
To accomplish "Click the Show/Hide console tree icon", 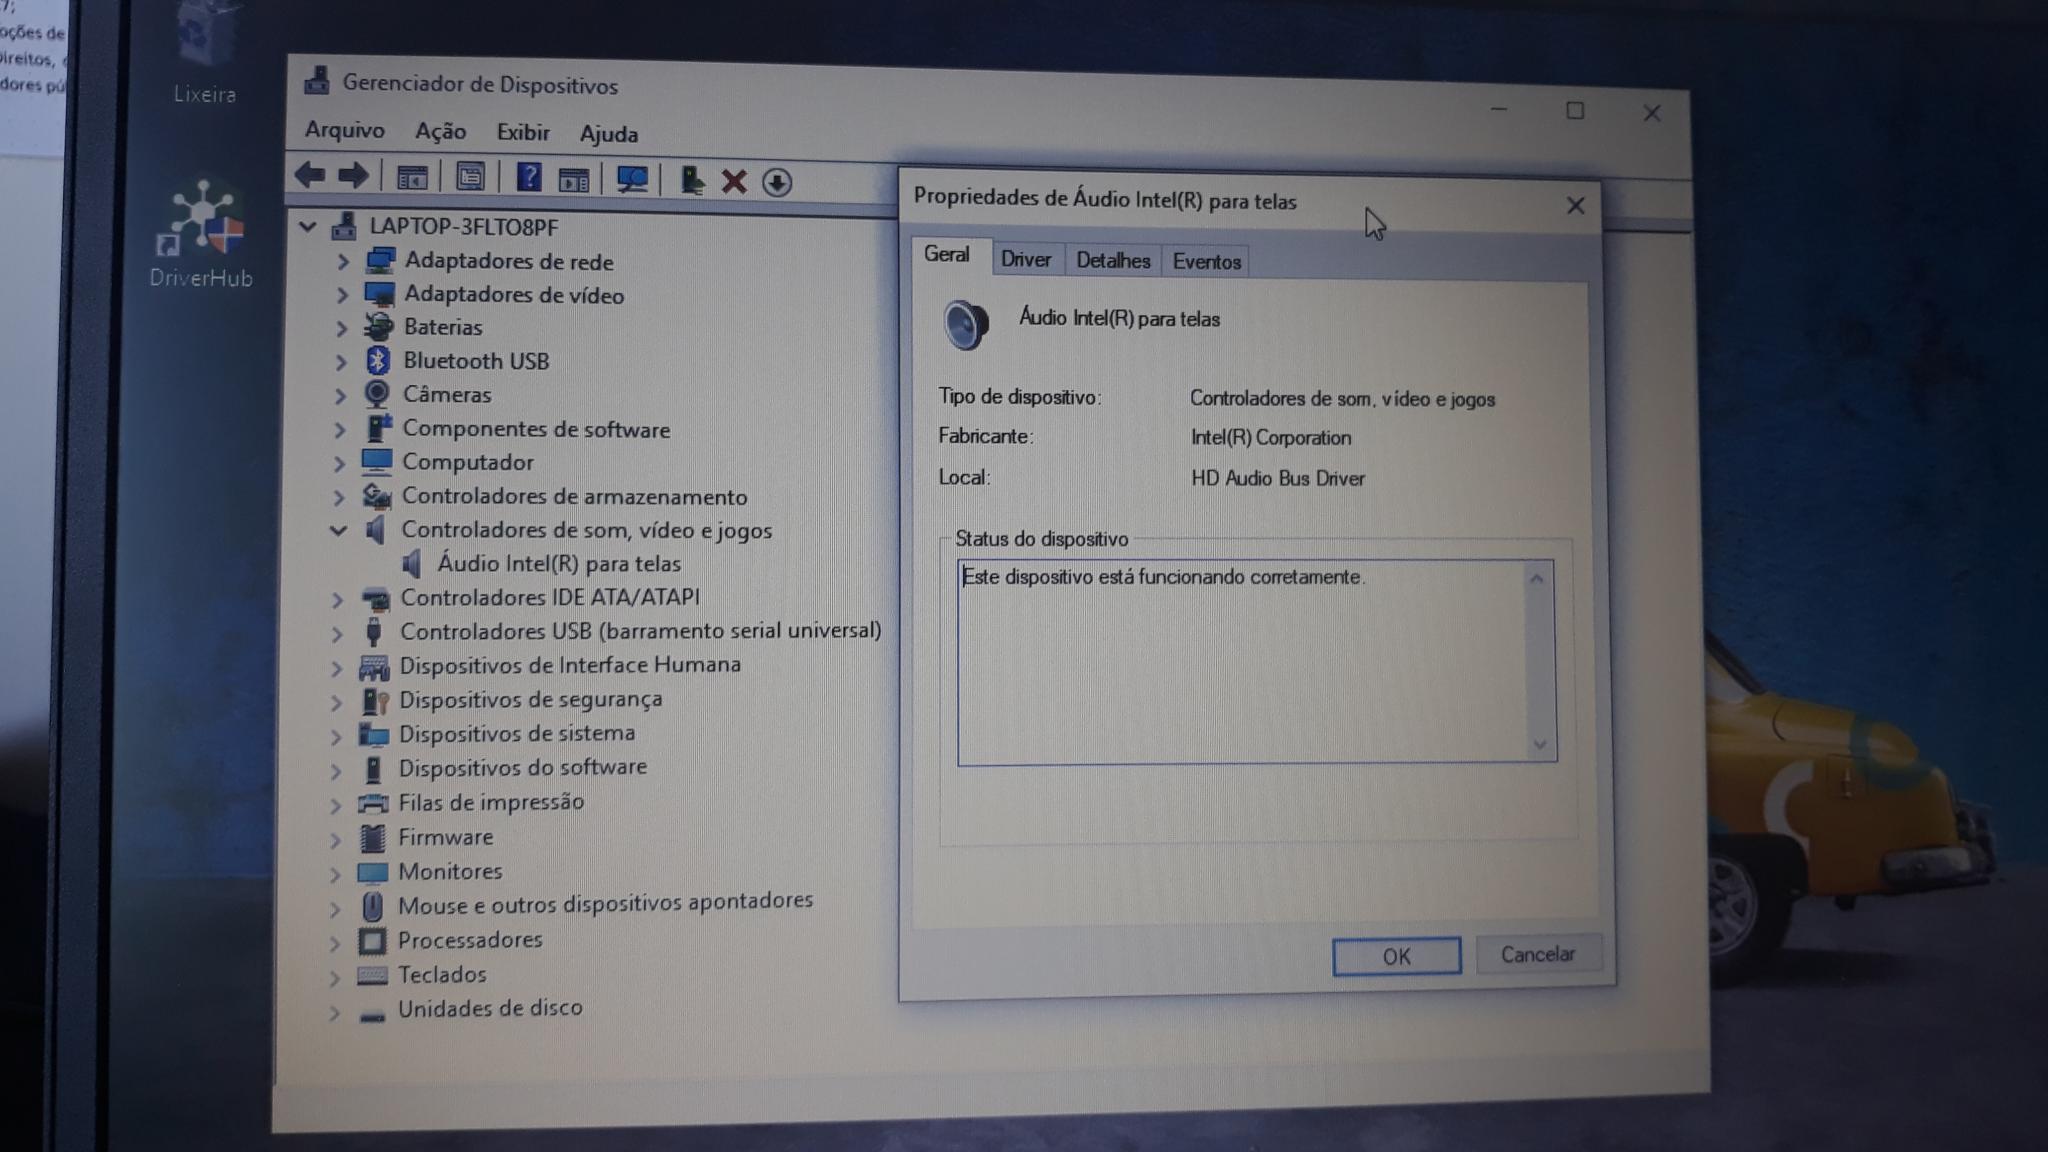I will tap(412, 178).
